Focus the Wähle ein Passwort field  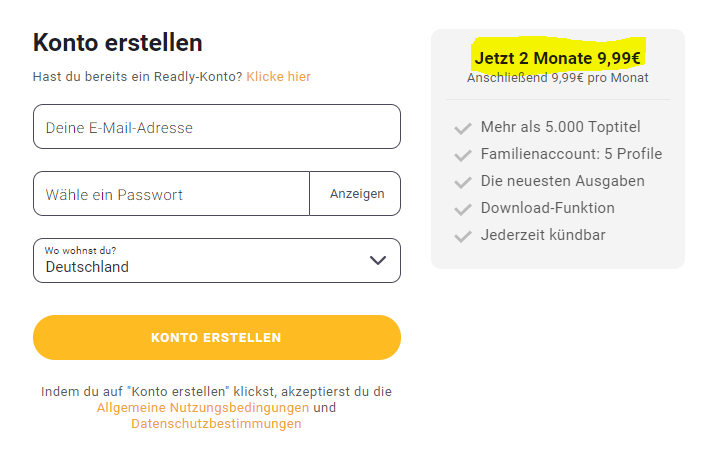point(171,194)
